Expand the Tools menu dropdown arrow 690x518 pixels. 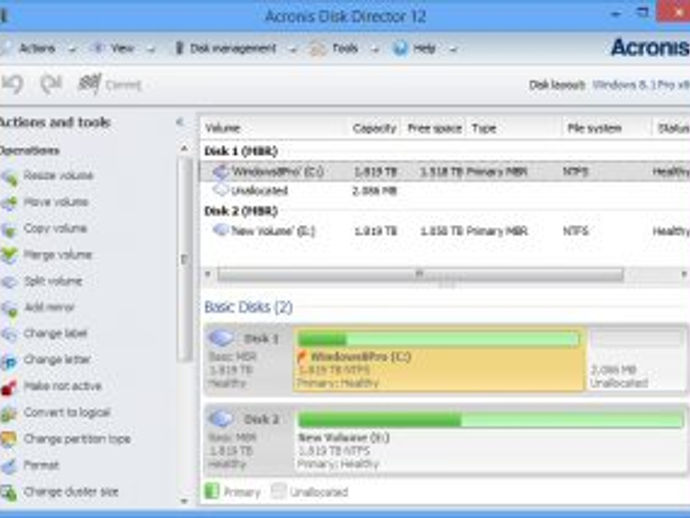(x=375, y=49)
